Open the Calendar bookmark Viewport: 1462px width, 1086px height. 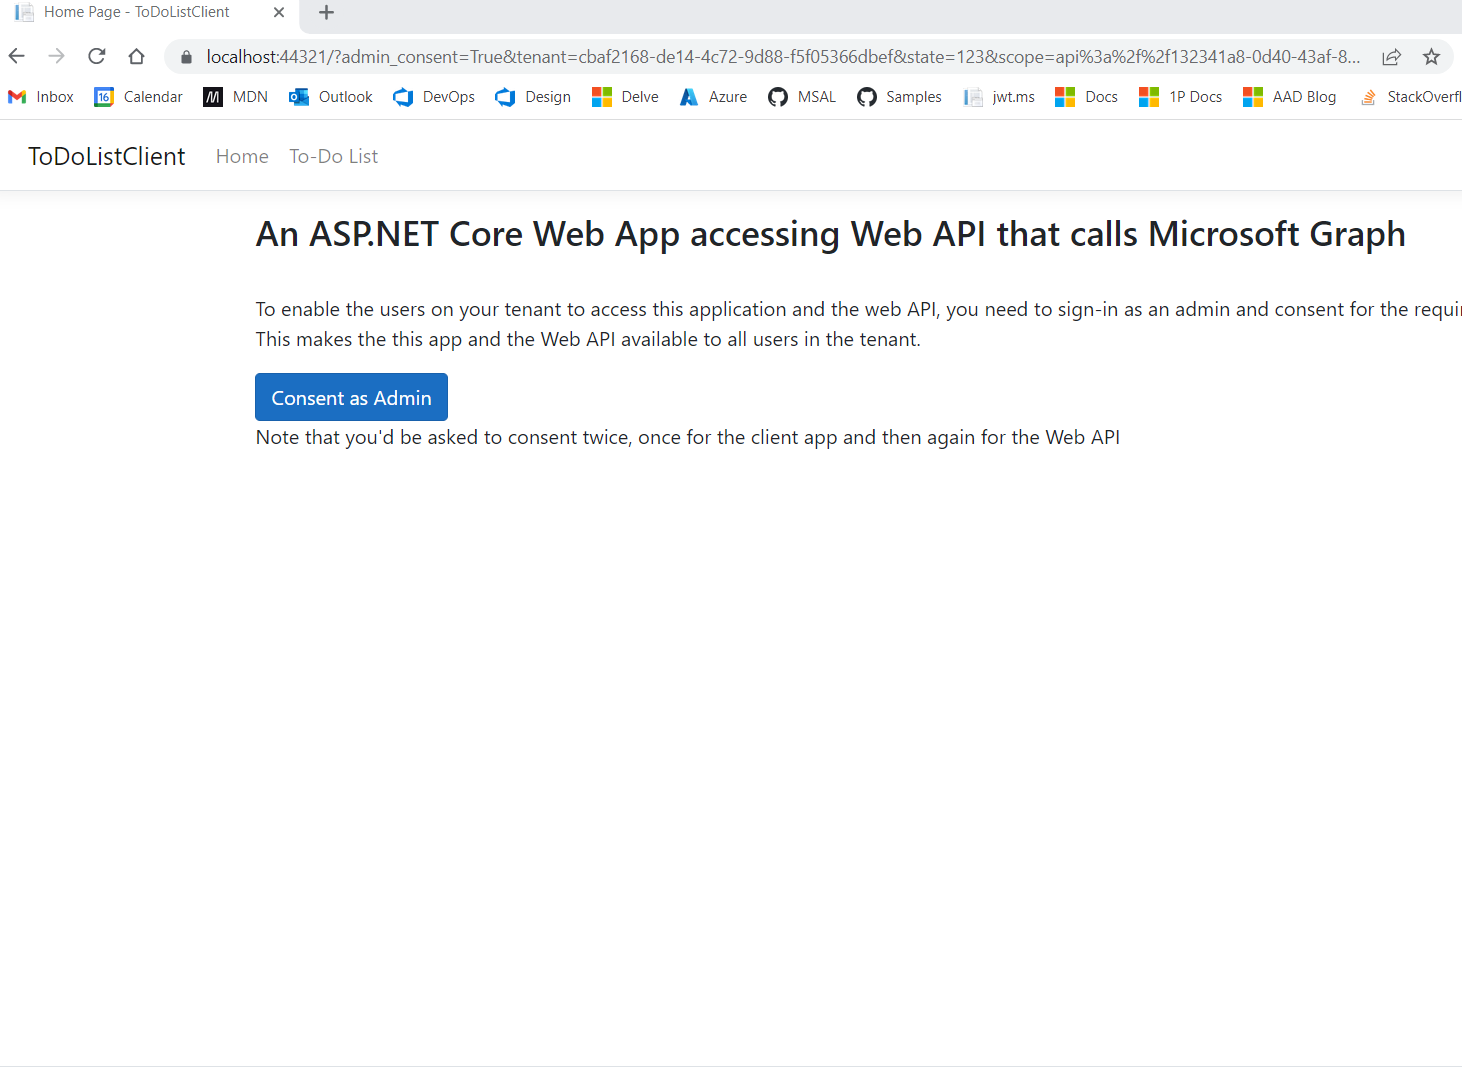tap(138, 97)
